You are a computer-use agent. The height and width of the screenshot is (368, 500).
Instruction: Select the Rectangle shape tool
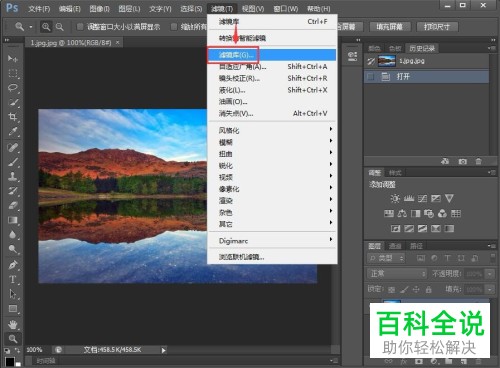pos(13,309)
